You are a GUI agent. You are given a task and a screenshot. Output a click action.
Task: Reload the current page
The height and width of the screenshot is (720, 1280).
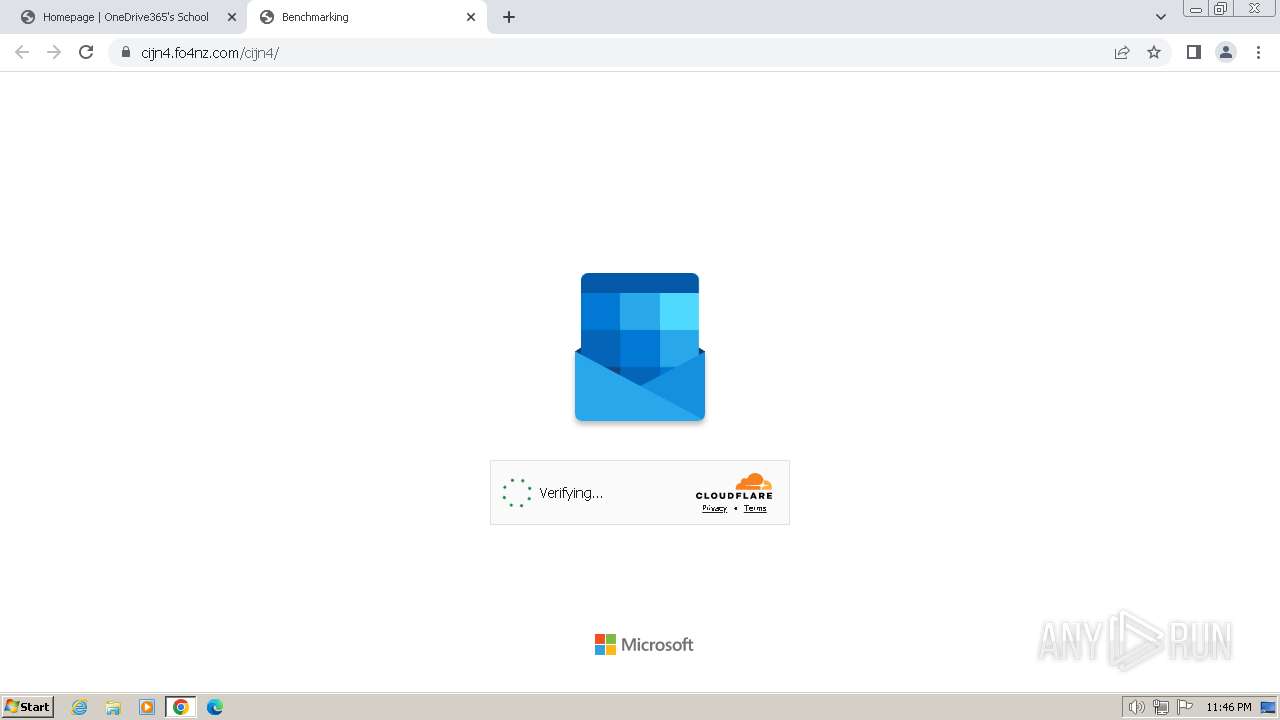(86, 52)
